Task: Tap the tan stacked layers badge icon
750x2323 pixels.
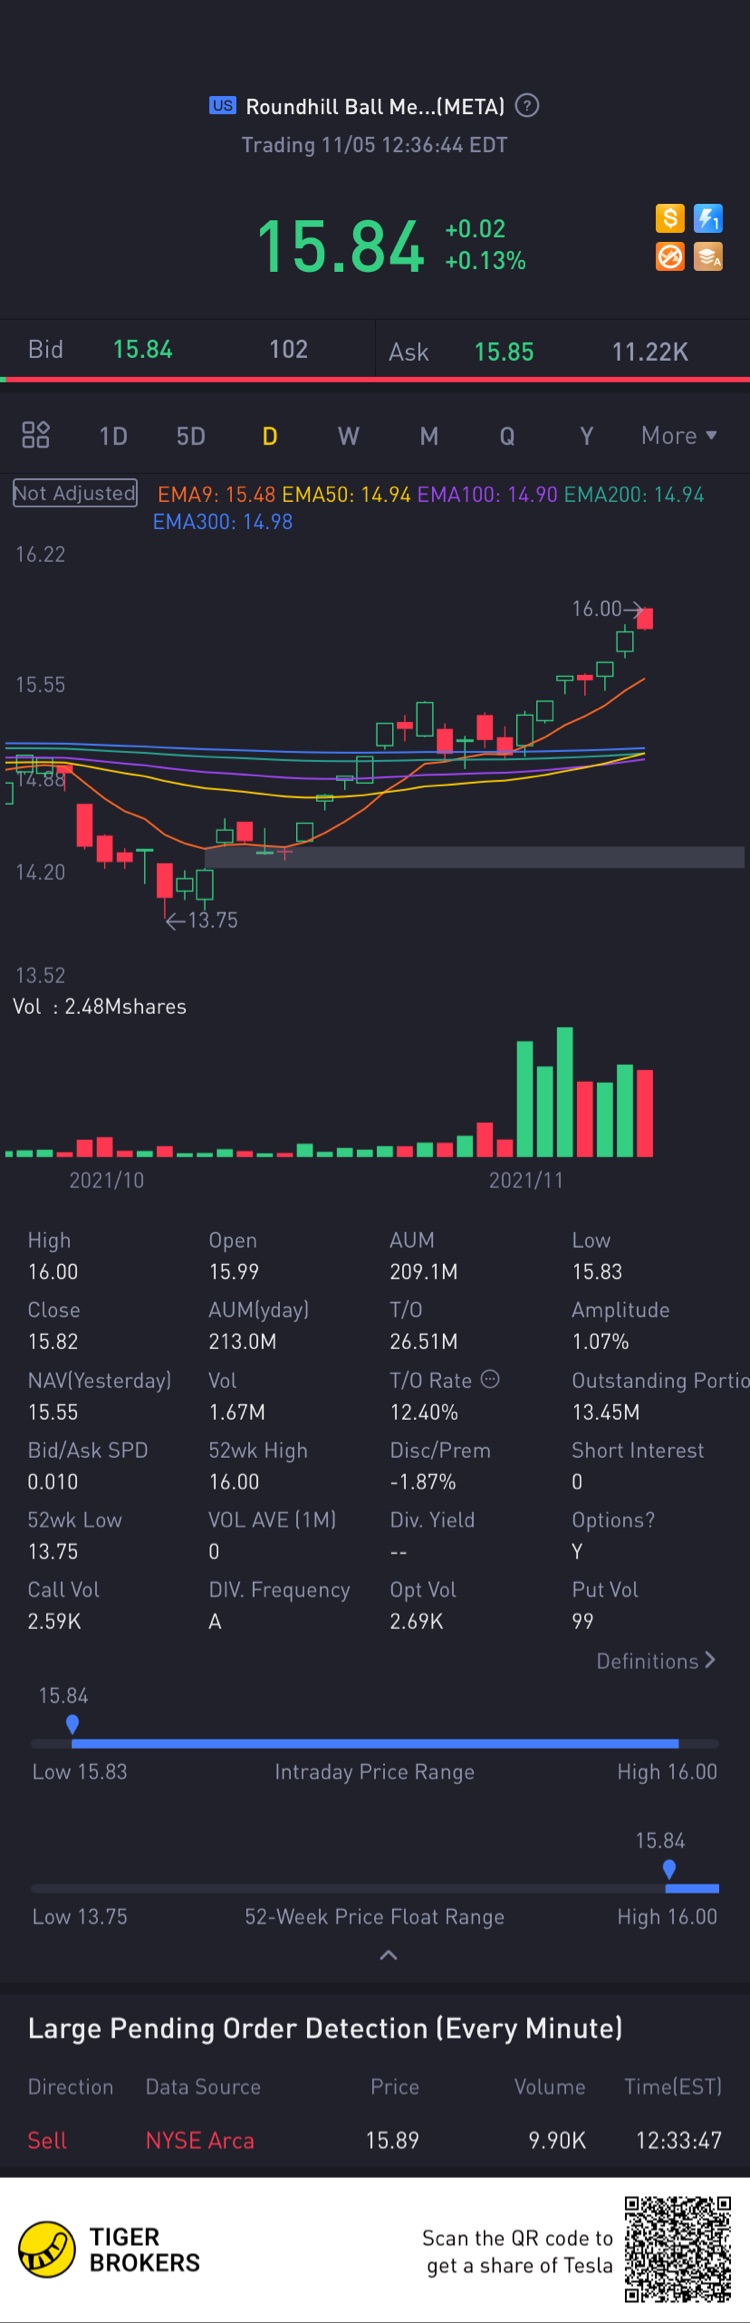Action: [708, 257]
